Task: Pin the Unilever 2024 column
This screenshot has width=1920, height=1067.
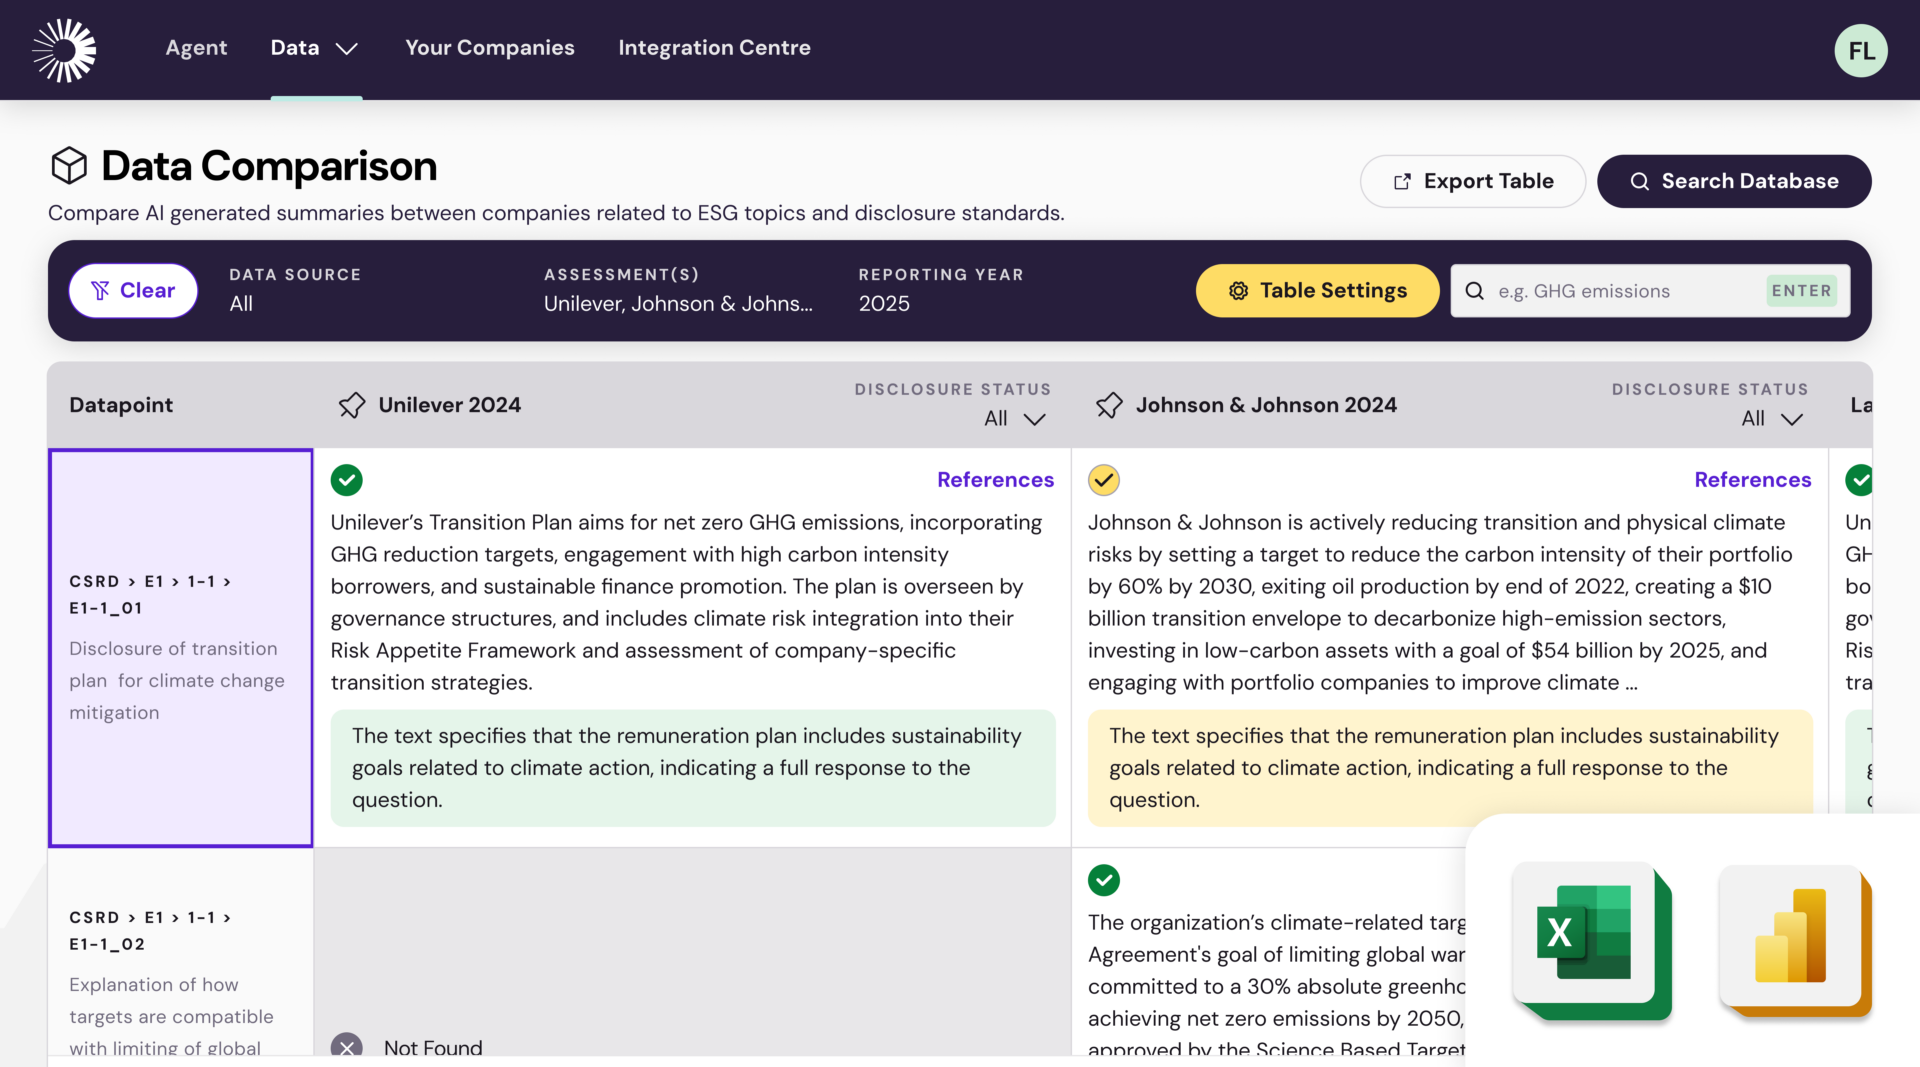Action: (352, 405)
